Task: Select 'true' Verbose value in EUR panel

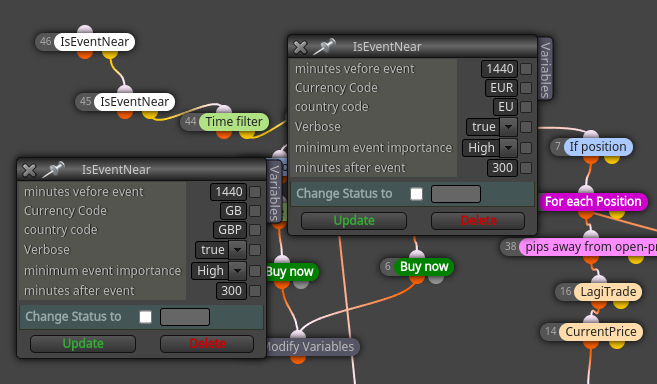Action: pyautogui.click(x=483, y=127)
